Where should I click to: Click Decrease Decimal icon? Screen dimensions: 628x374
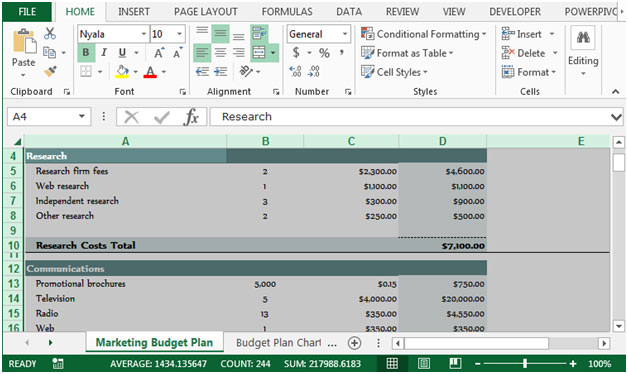[314, 72]
